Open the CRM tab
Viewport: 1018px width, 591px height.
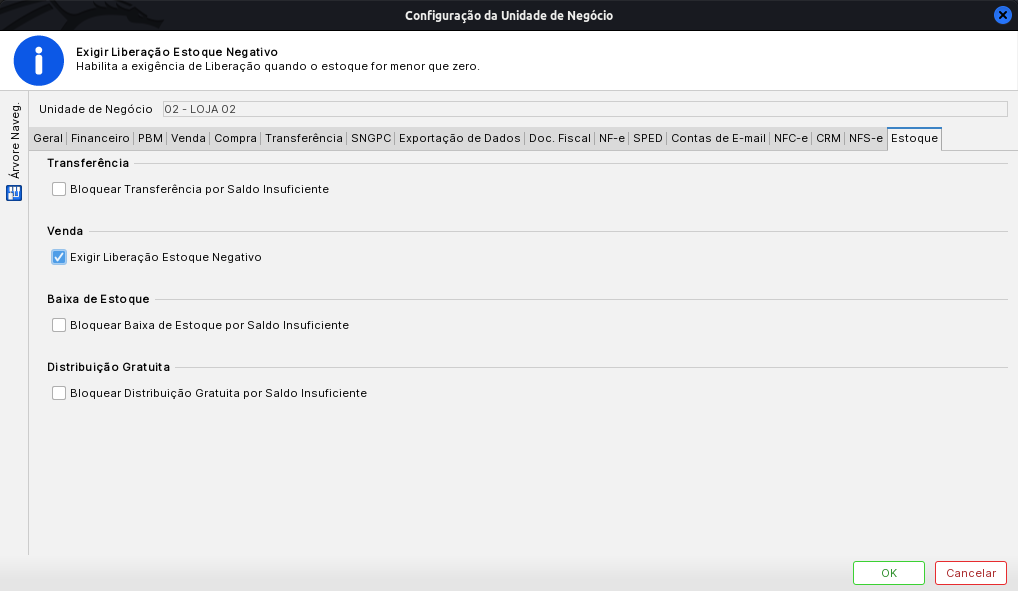(828, 138)
